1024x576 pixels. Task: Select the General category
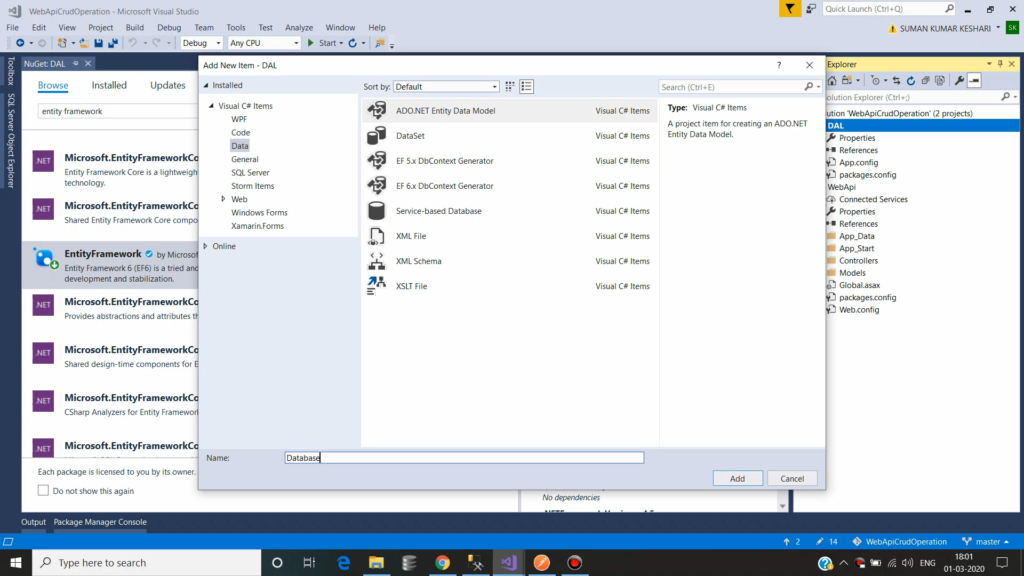pos(245,159)
